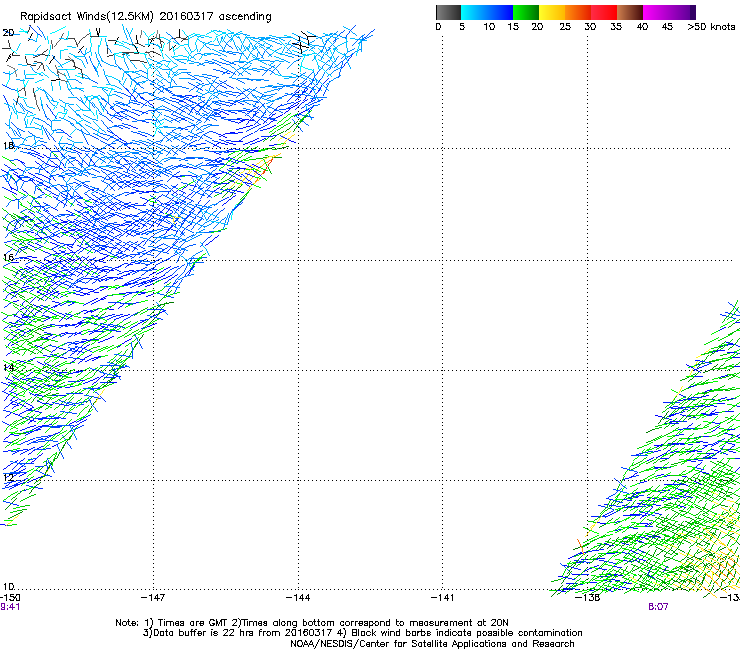
Task: Click the latitude label '16'
Action: [8, 257]
